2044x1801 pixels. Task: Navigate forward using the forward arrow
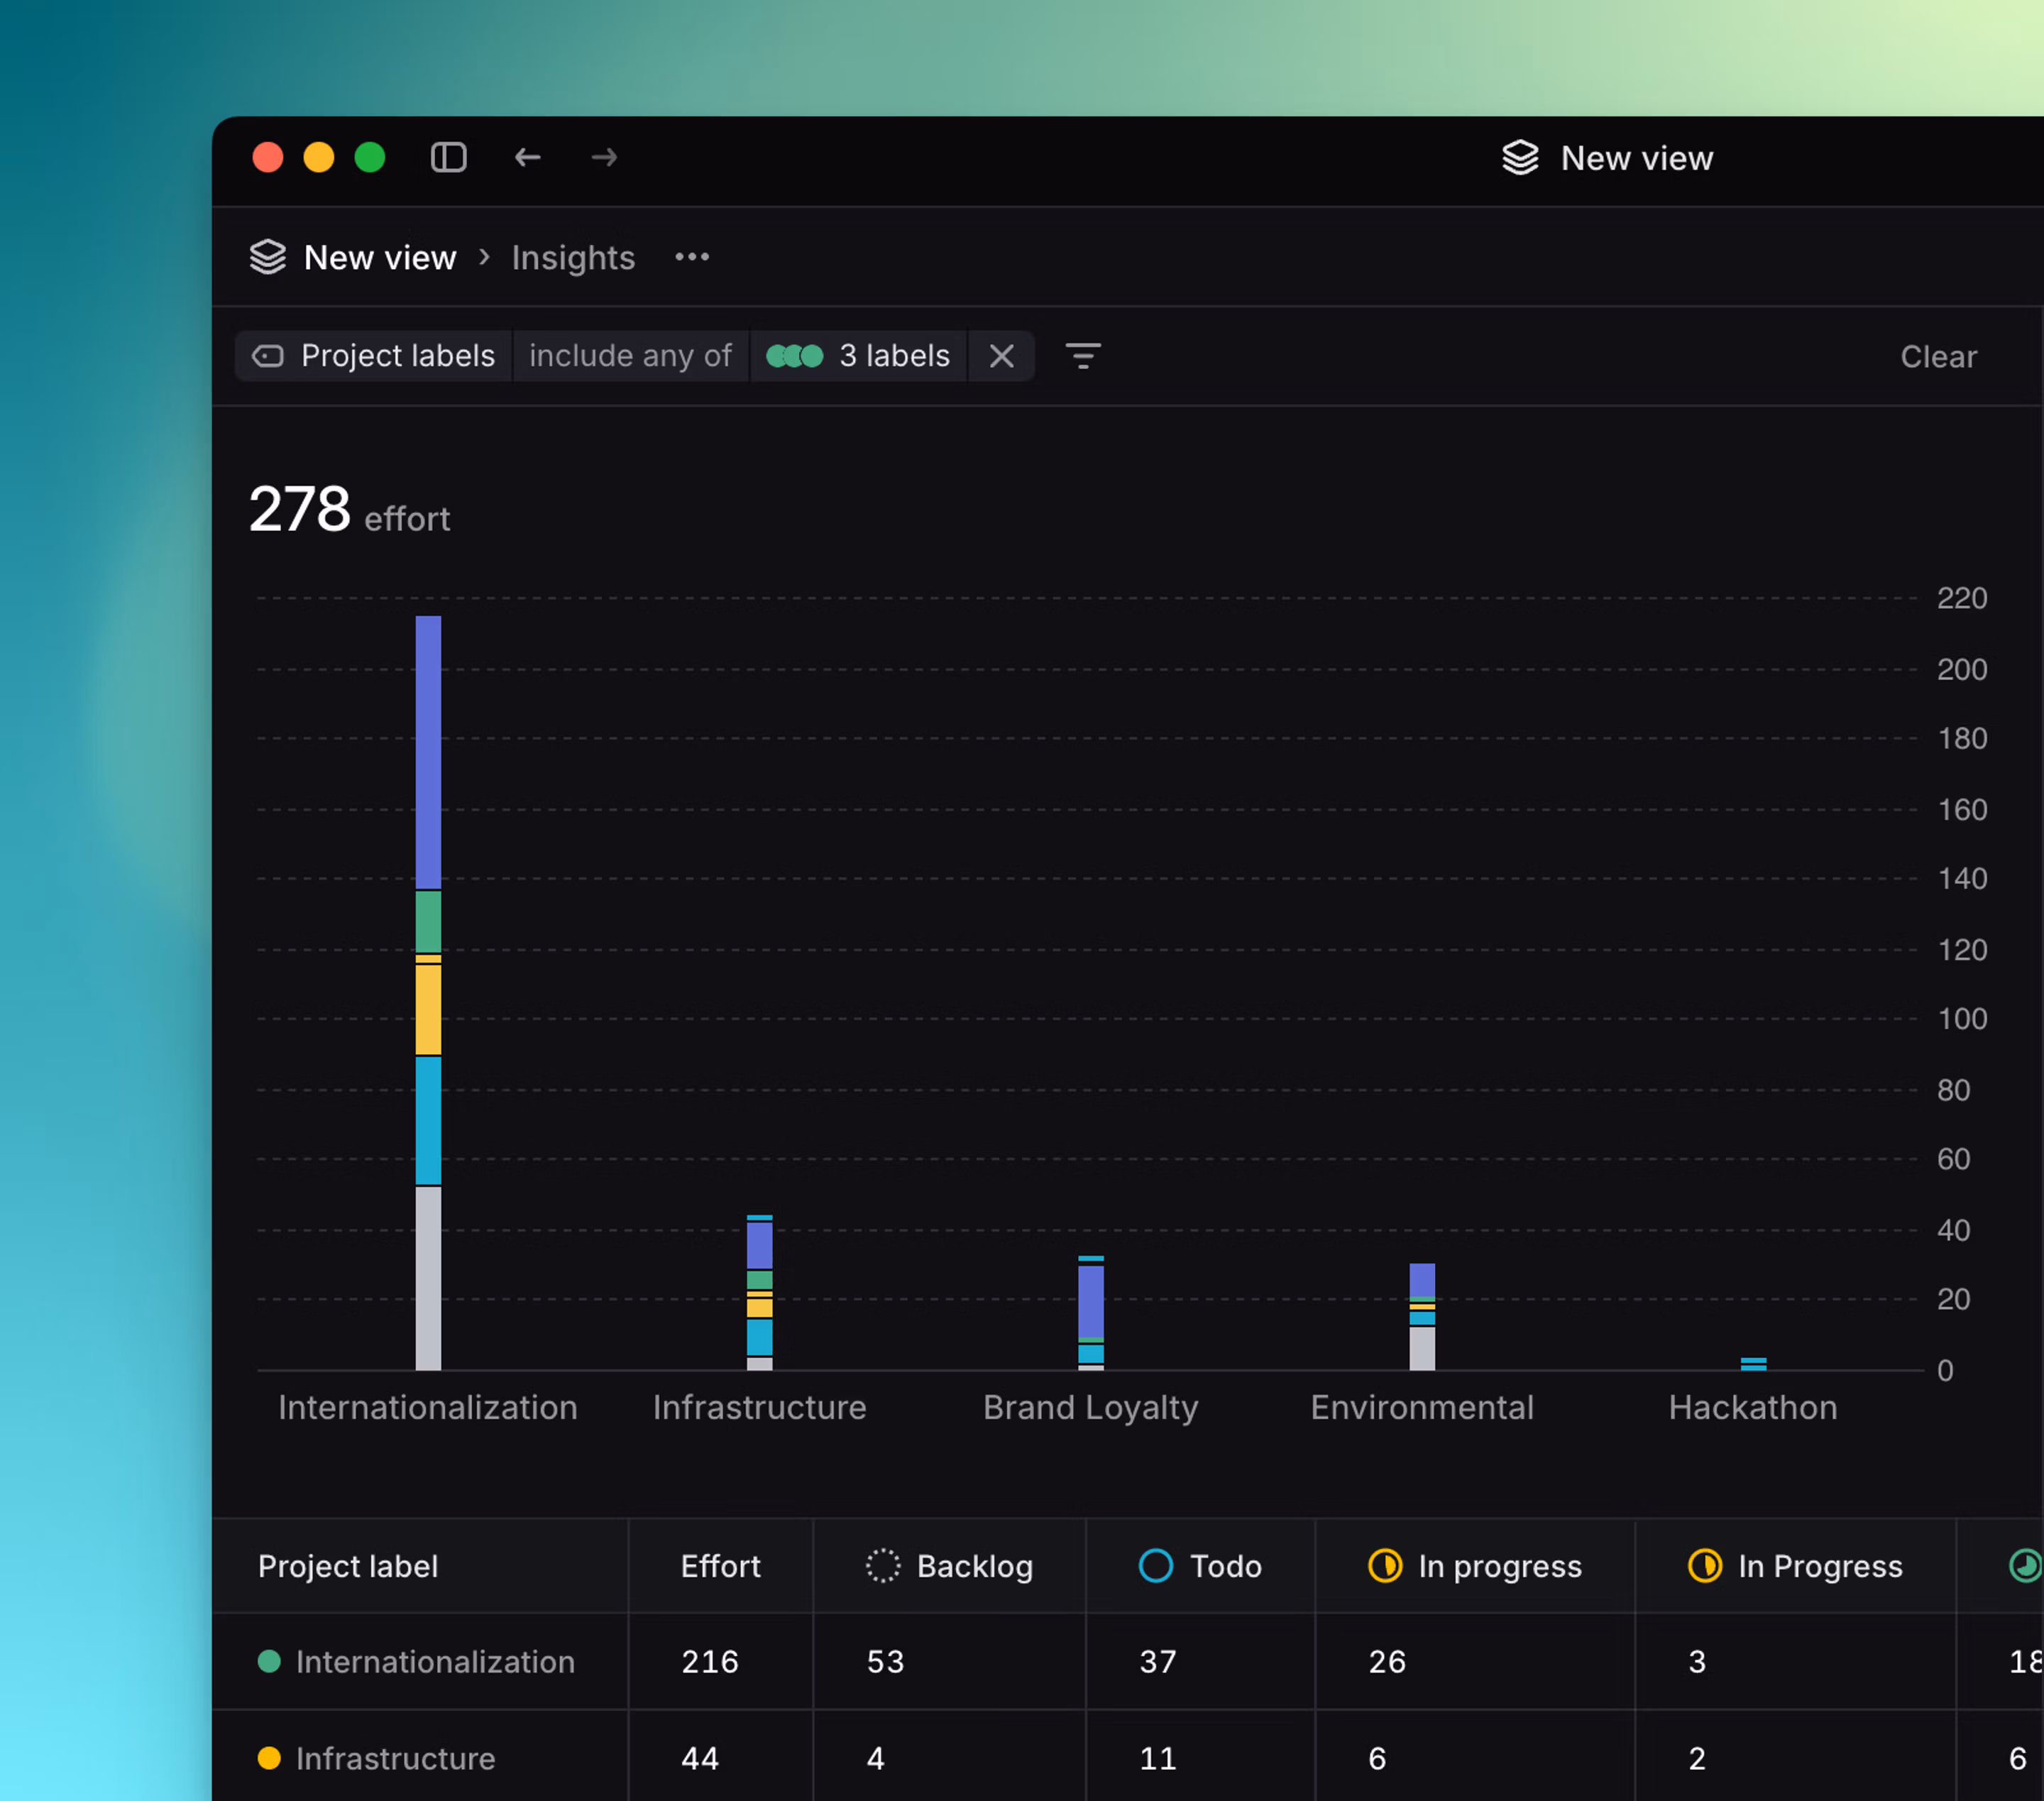point(604,157)
